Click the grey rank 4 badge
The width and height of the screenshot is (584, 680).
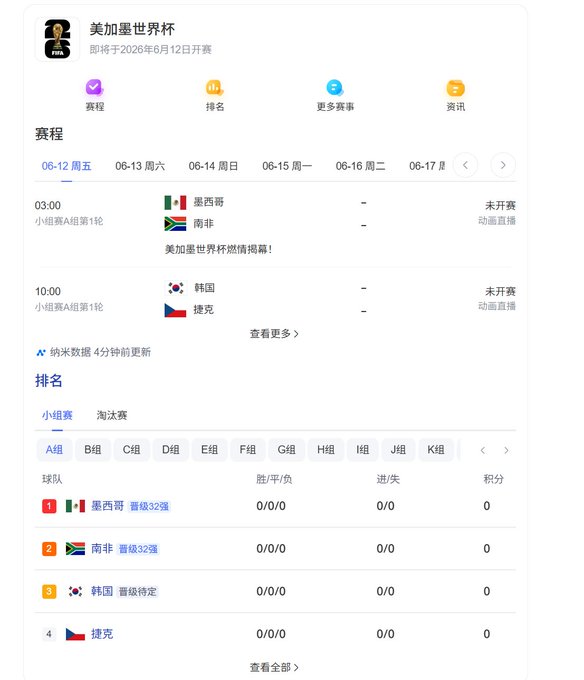49,634
